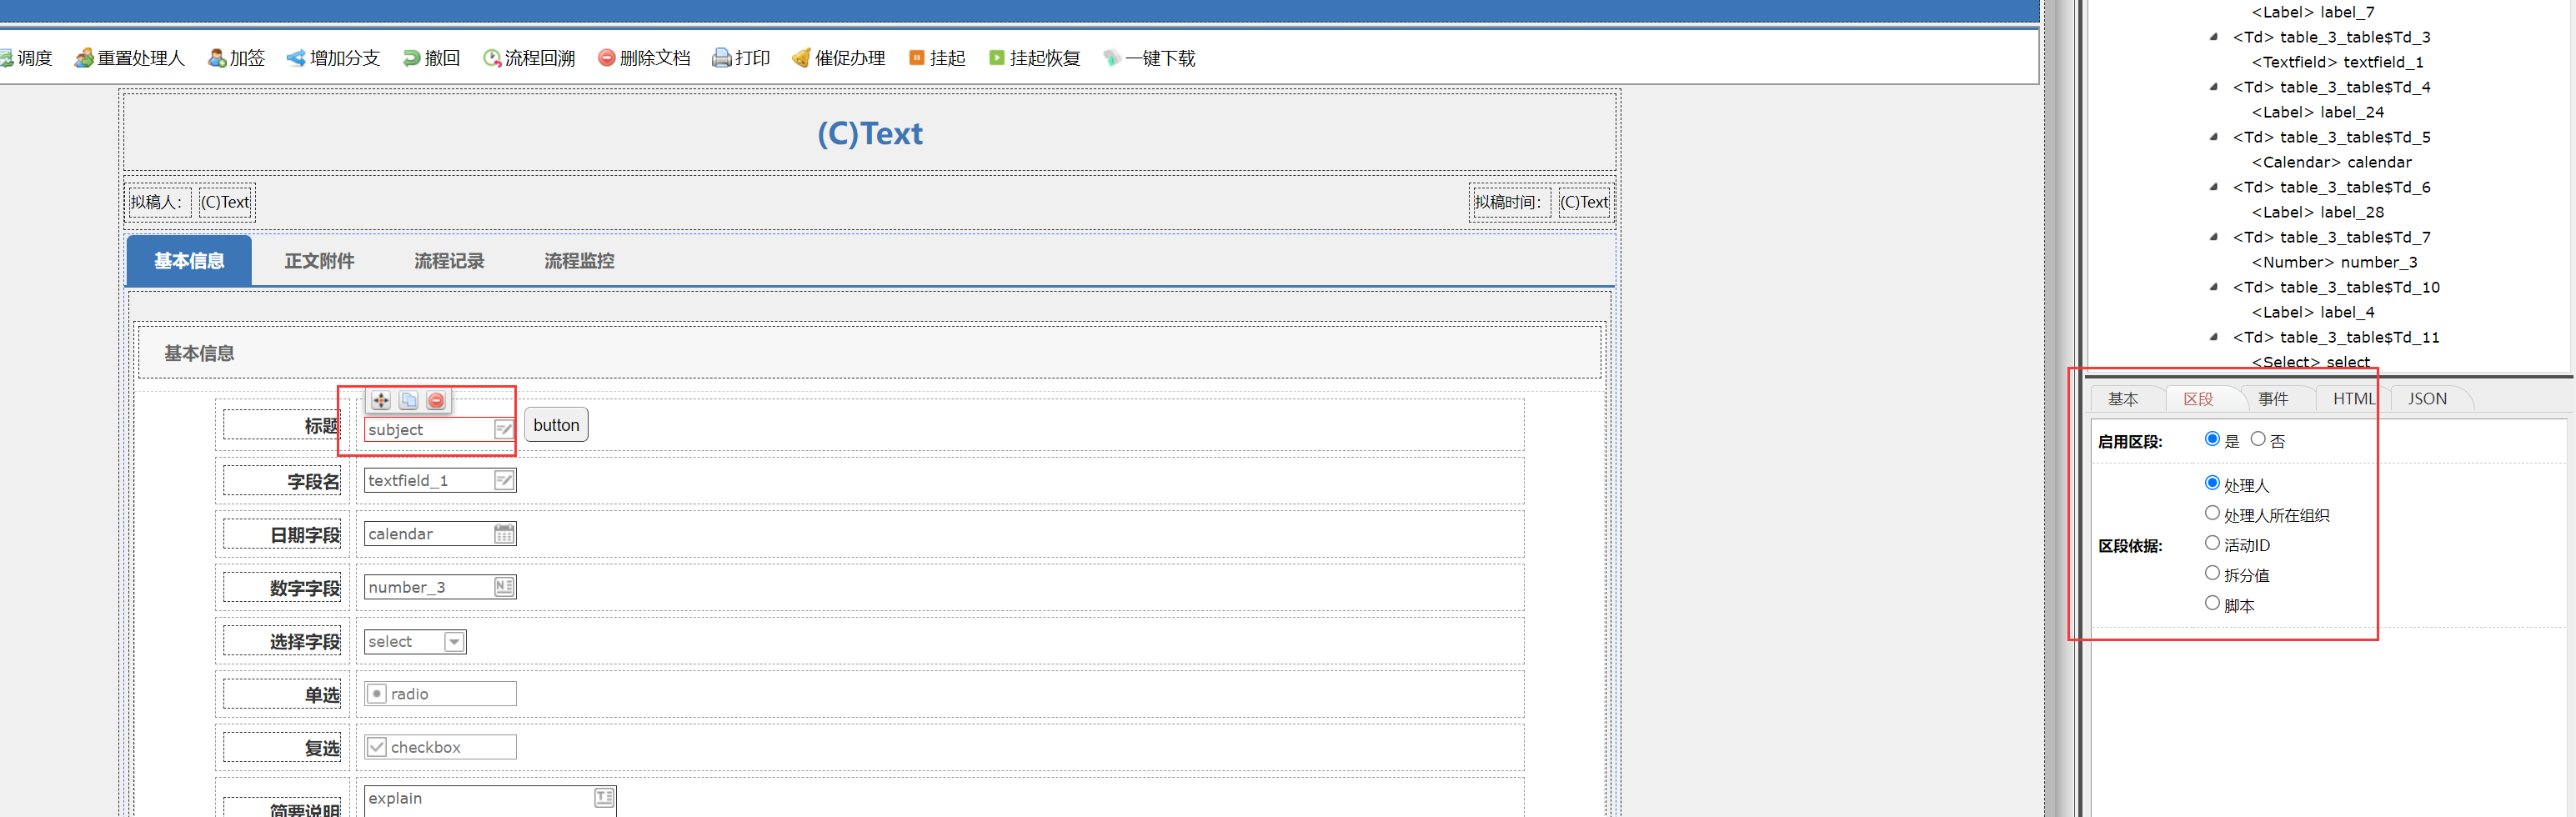Screen dimensions: 2576x817
Task: Click the 删除文档 delete document icon
Action: 606,58
